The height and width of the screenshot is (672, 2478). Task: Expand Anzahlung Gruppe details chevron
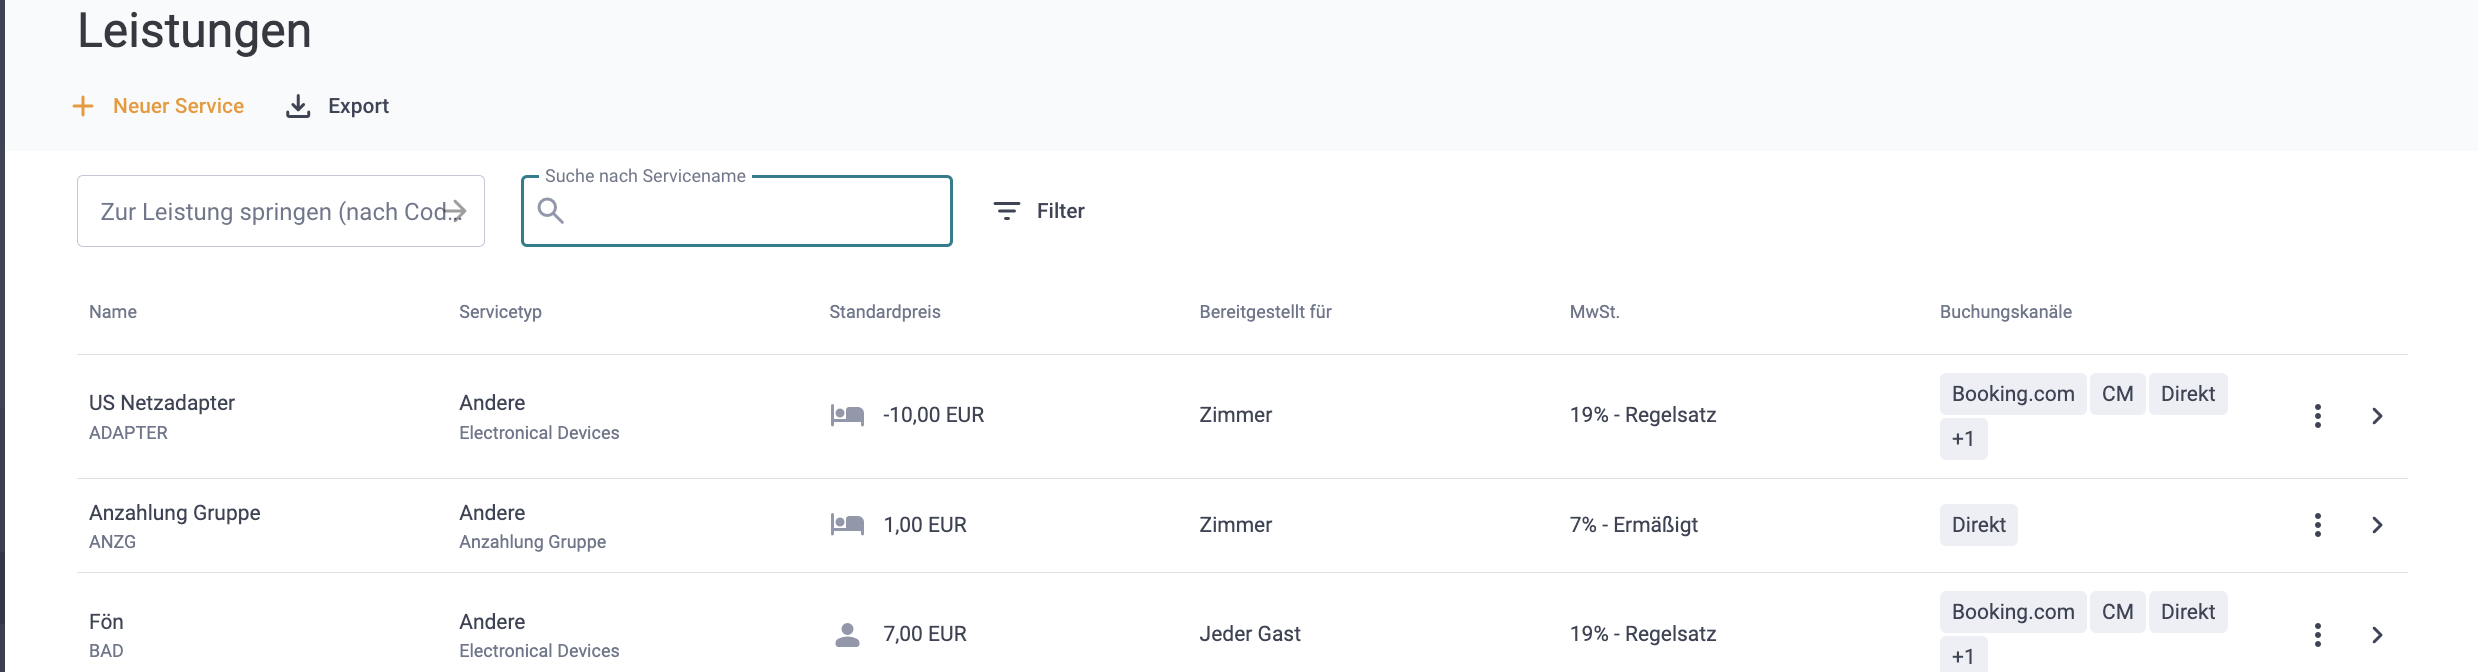pos(2378,525)
